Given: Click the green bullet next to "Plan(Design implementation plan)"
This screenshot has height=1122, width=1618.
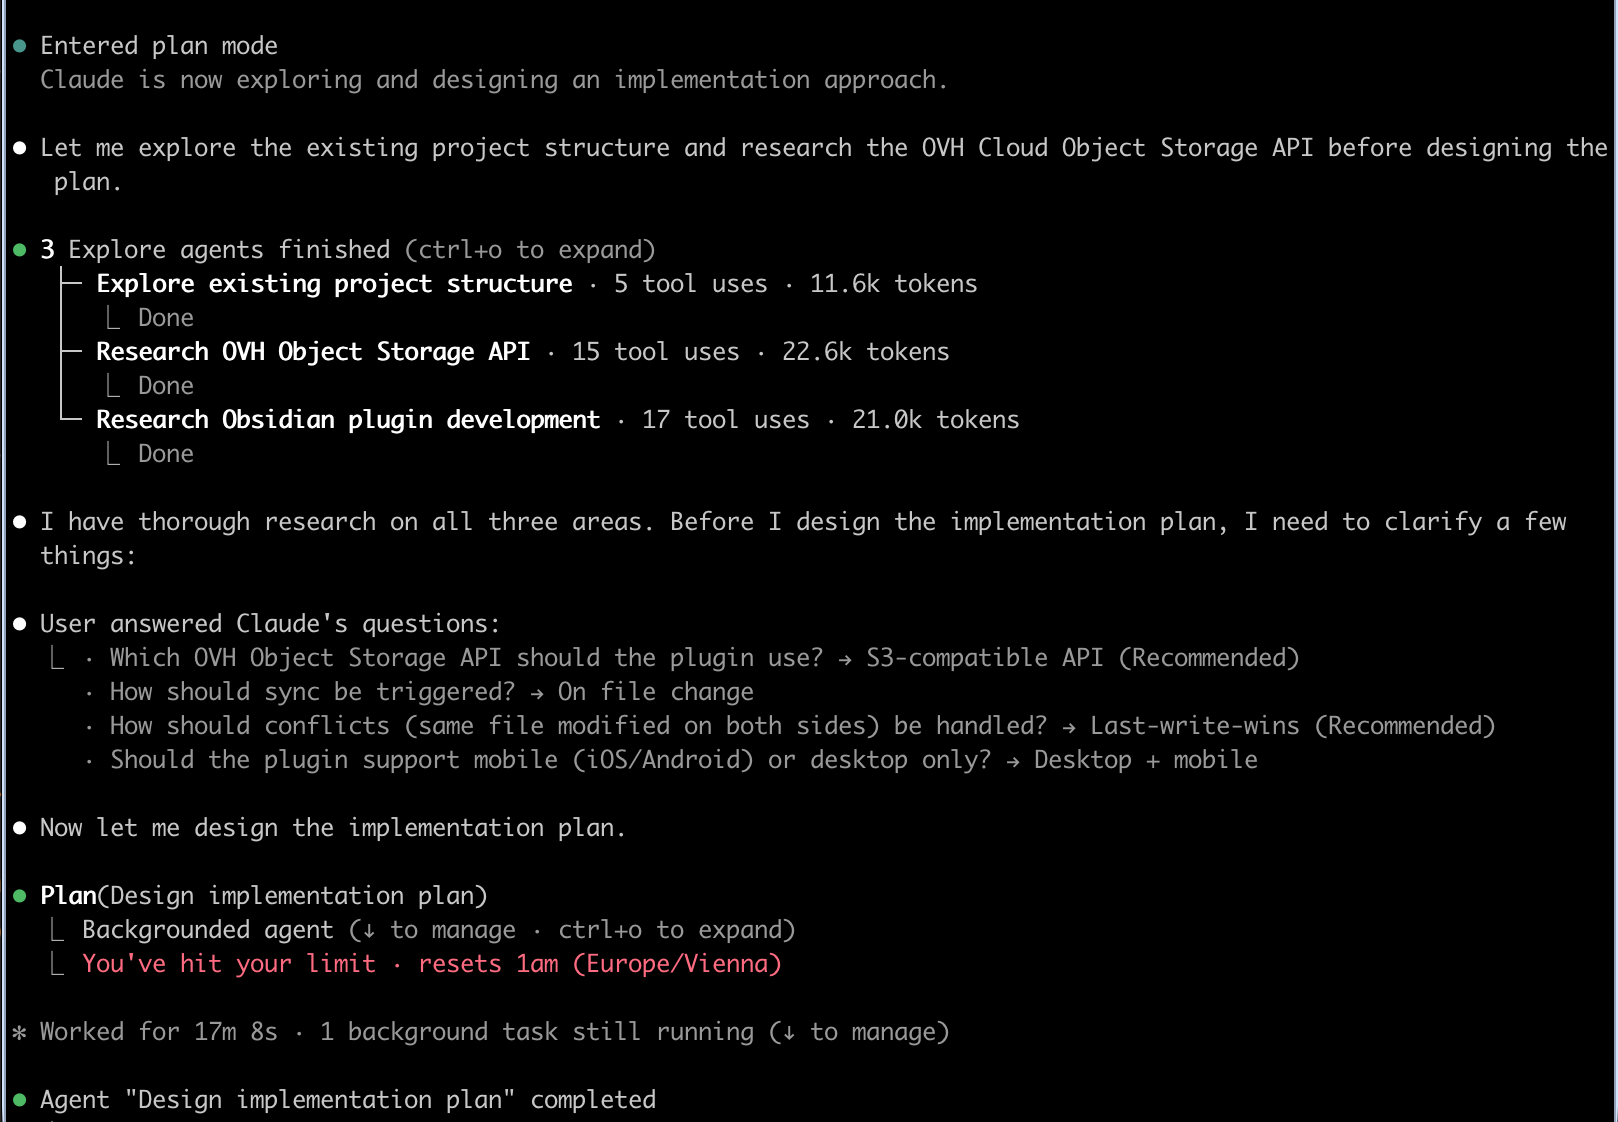Looking at the screenshot, I should click(19, 896).
